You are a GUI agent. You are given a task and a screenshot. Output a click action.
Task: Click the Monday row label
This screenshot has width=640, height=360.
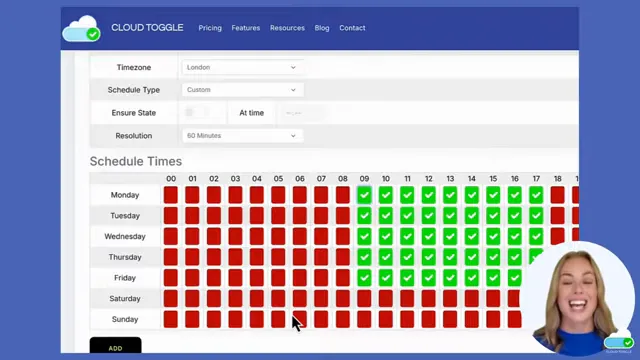125,195
